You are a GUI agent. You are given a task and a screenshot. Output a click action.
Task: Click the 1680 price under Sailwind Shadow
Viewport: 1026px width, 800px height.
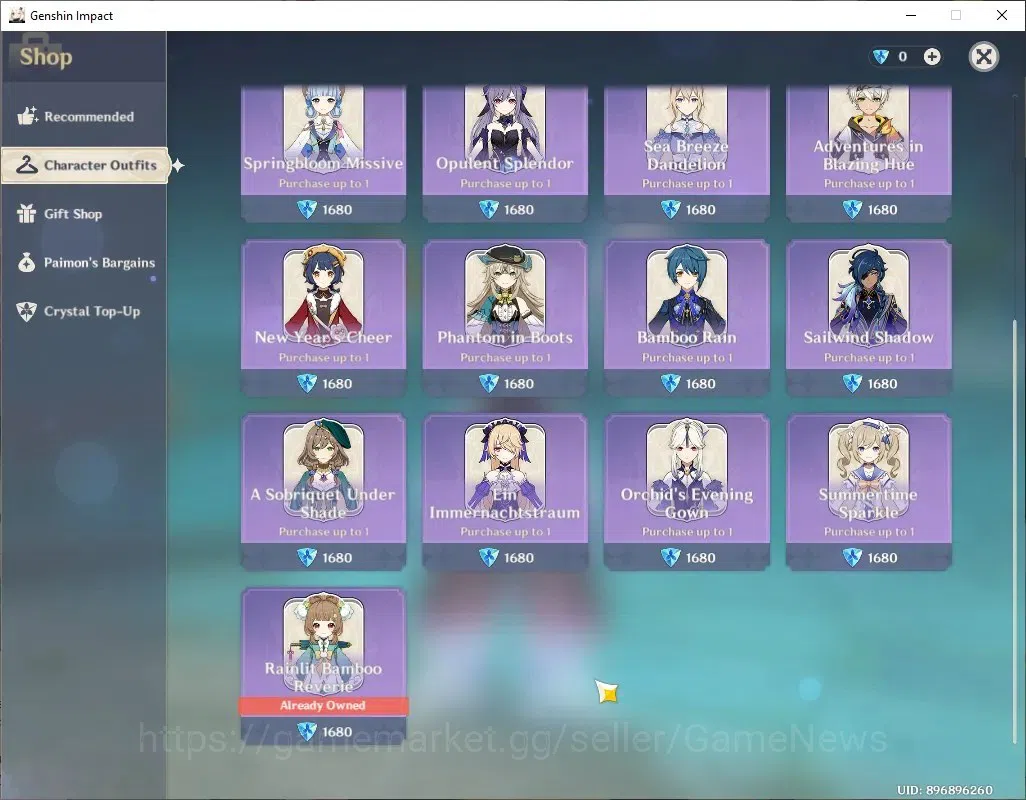(882, 384)
